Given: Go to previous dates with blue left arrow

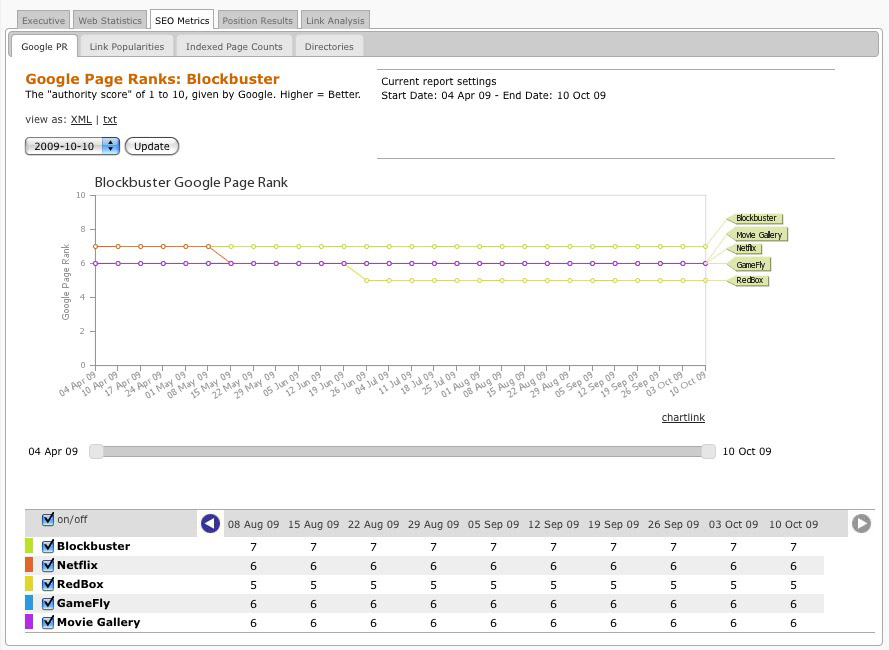Looking at the screenshot, I should [x=210, y=523].
